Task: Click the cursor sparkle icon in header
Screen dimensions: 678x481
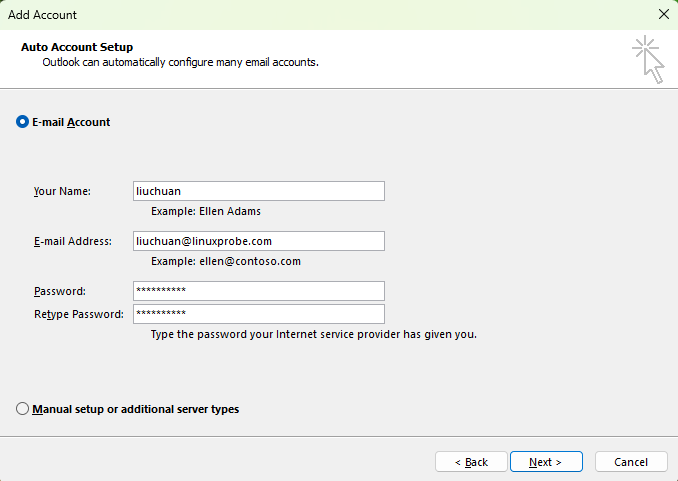Action: tap(648, 60)
